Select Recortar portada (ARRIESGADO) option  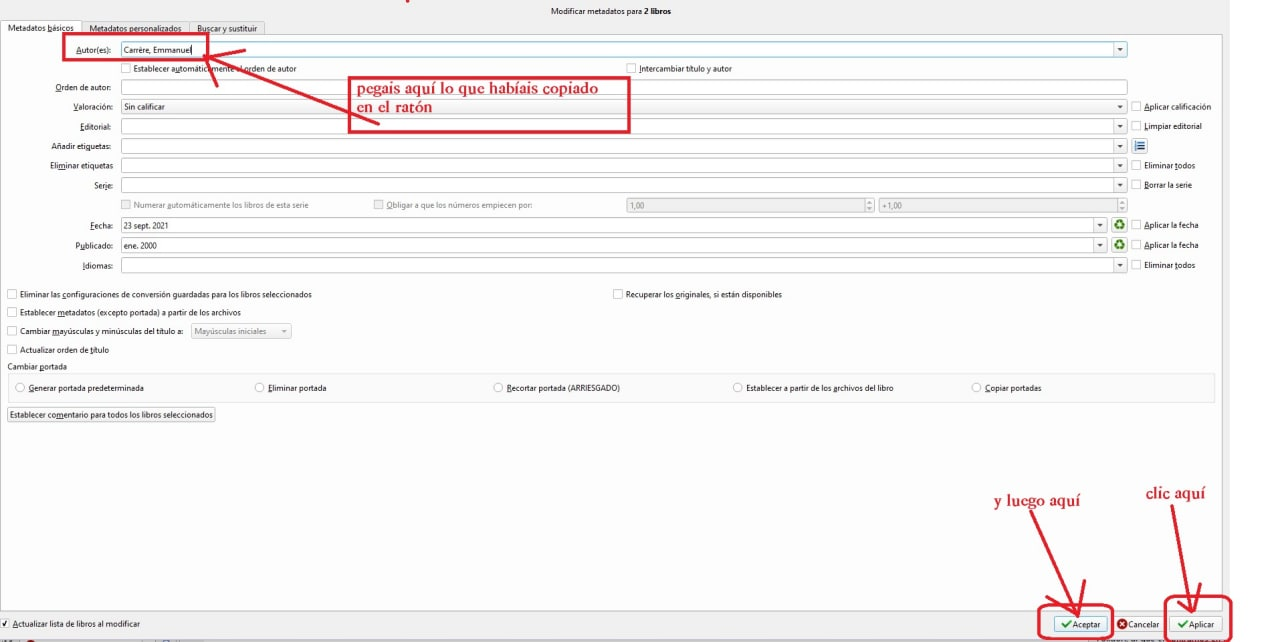pyautogui.click(x=557, y=388)
